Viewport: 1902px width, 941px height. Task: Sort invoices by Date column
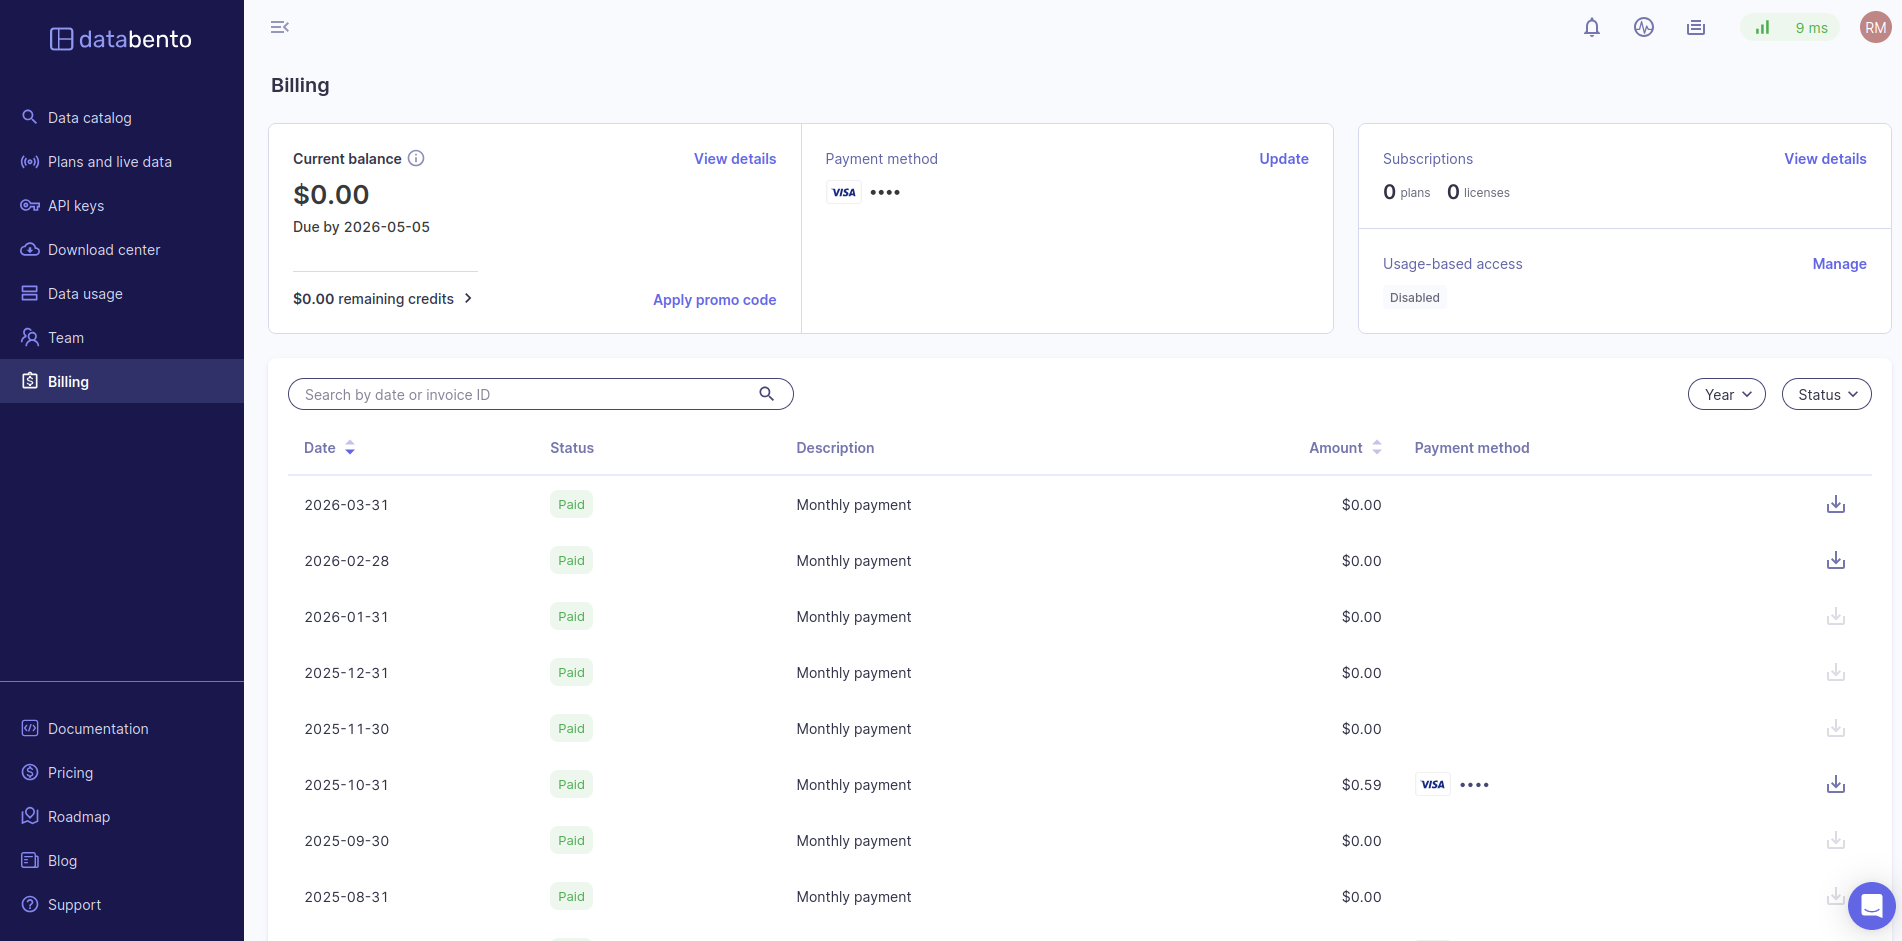point(330,448)
